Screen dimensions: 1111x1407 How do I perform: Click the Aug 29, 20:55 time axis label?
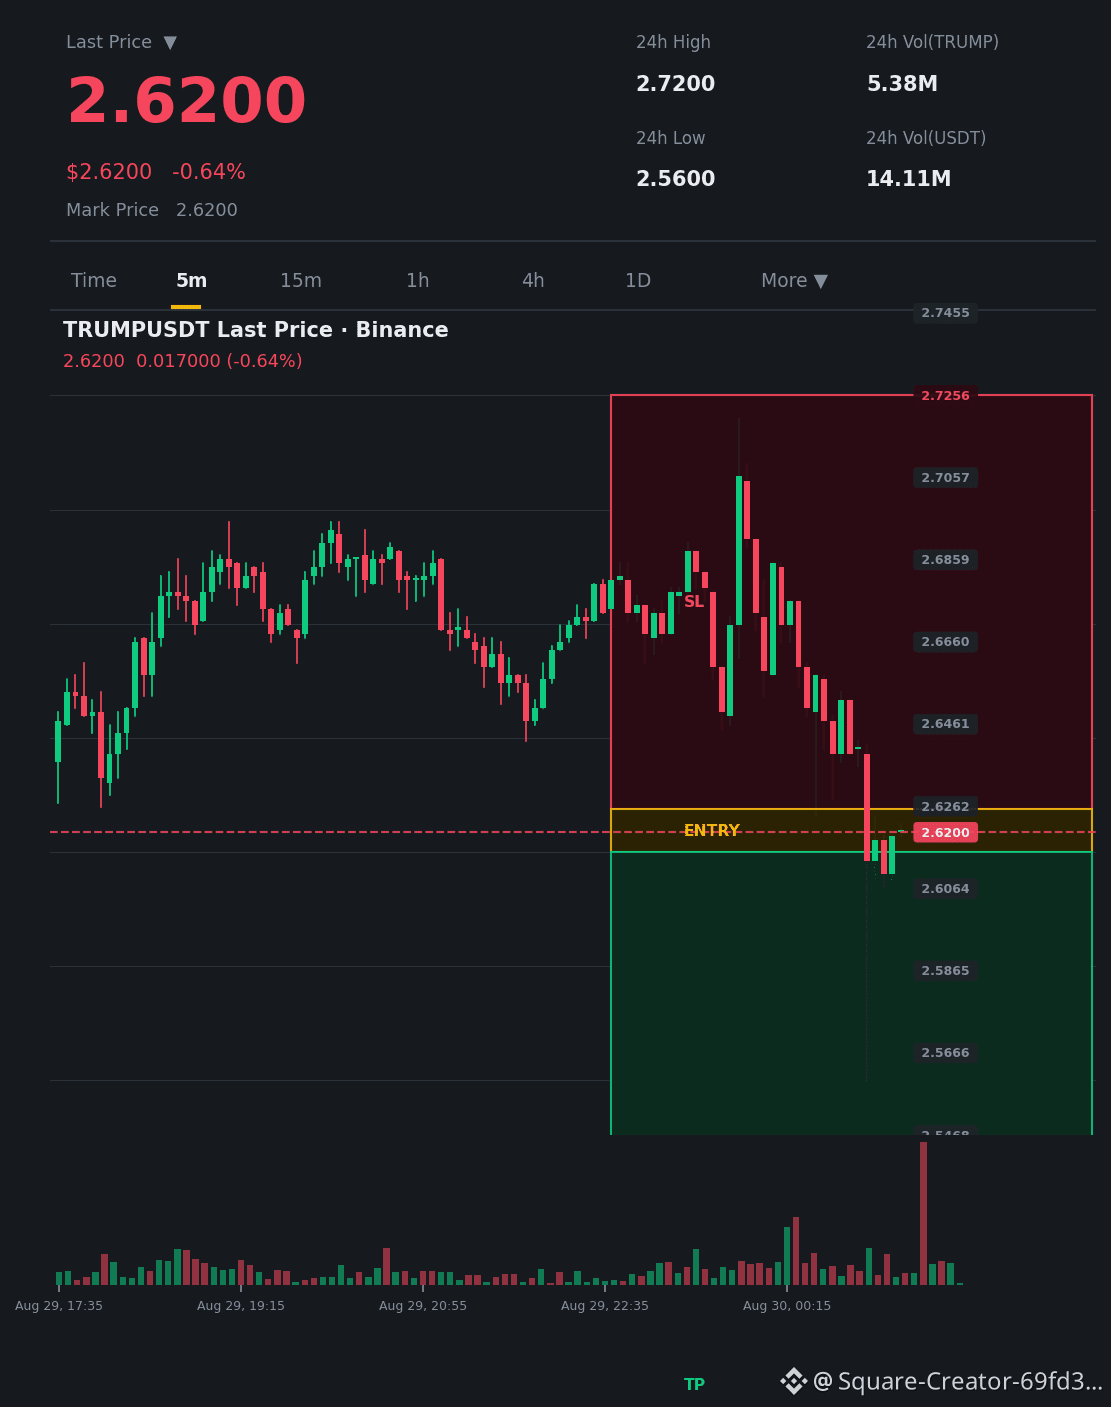click(x=423, y=1306)
